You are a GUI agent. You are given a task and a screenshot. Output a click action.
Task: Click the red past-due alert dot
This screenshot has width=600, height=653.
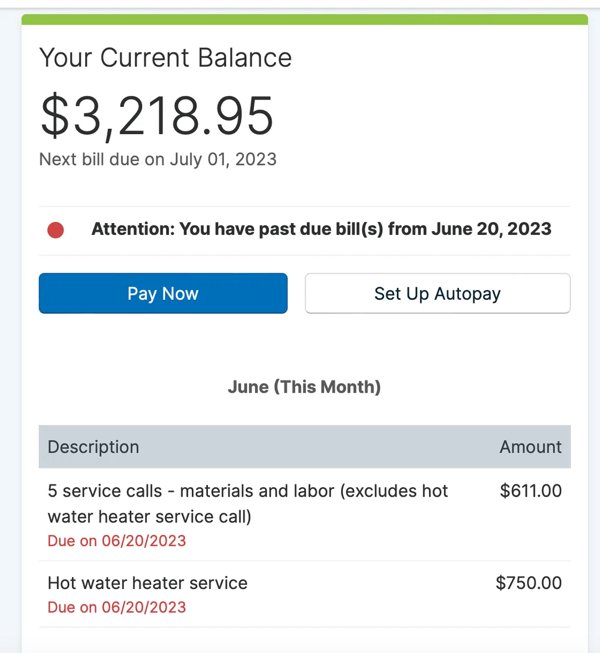(x=55, y=230)
